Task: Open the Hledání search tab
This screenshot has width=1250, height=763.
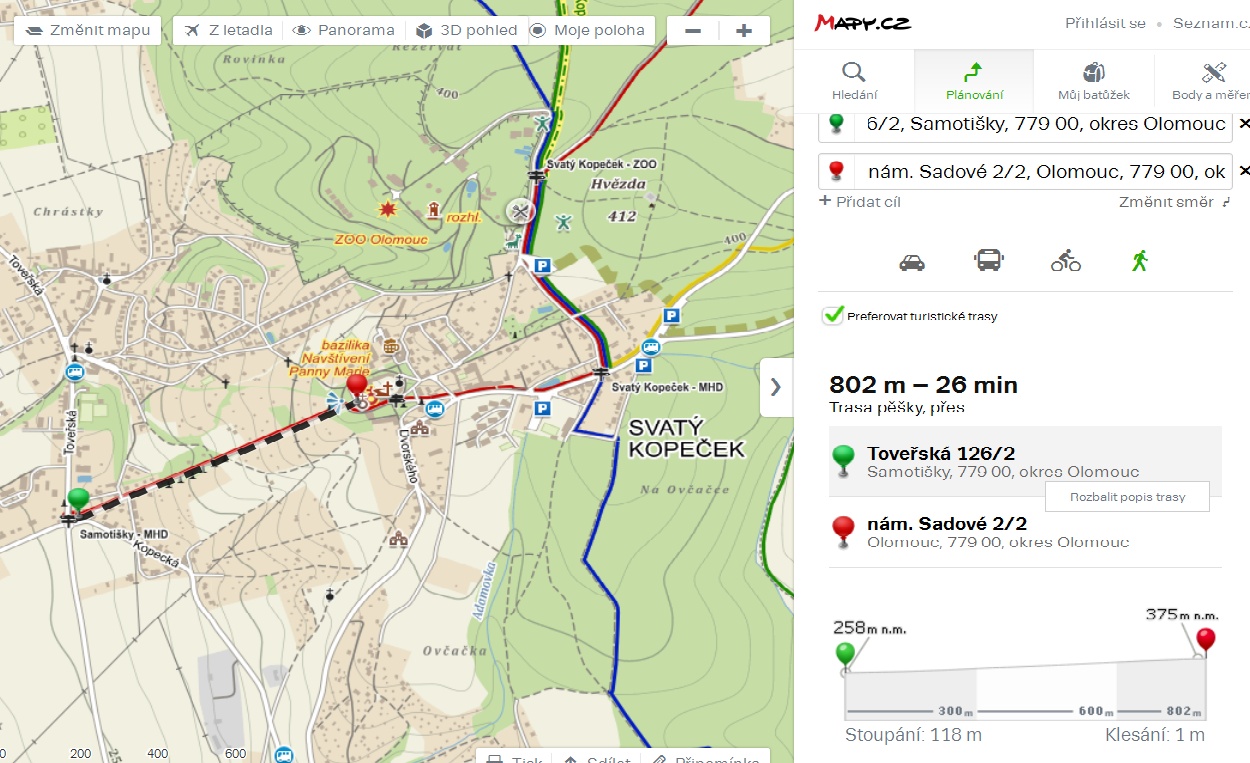Action: [854, 80]
